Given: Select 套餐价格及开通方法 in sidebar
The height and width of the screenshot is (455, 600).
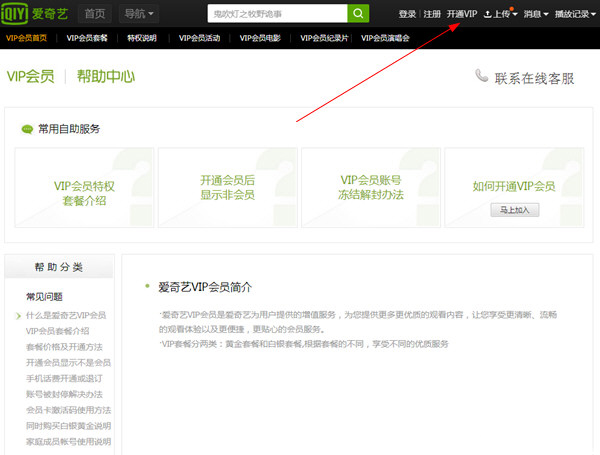Looking at the screenshot, I should [x=64, y=347].
